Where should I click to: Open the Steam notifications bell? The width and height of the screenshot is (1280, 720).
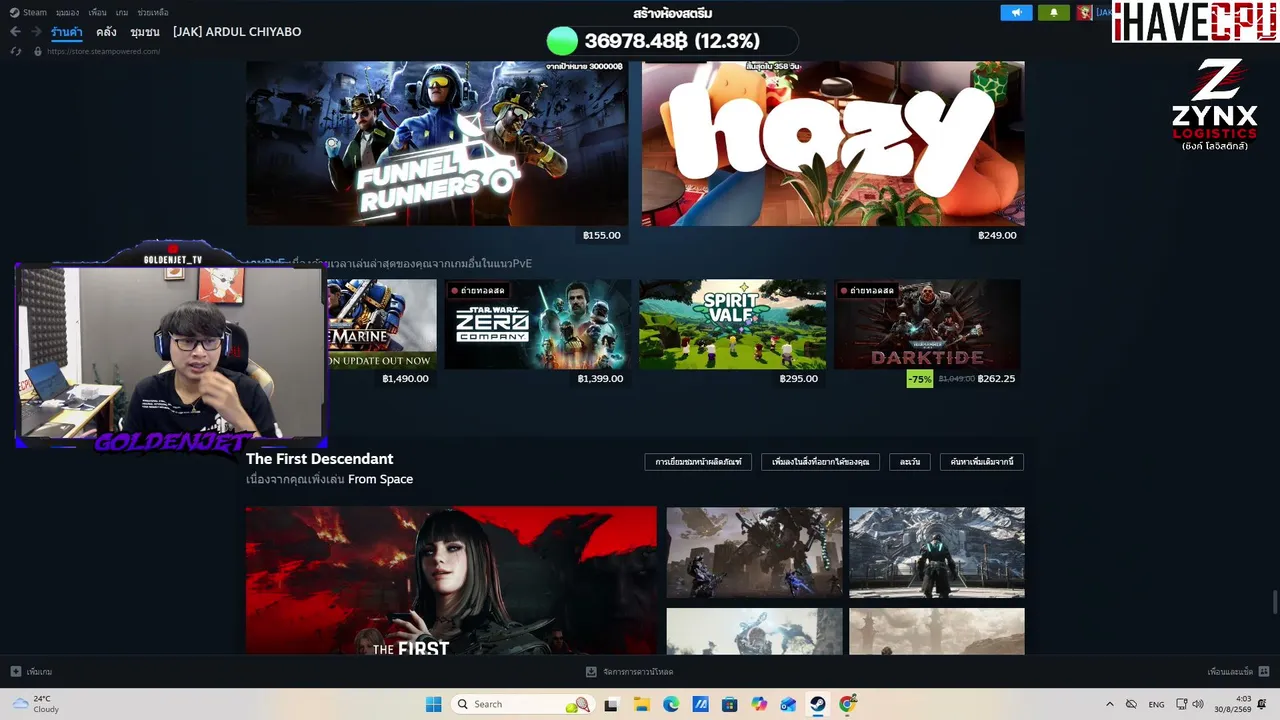(1053, 12)
